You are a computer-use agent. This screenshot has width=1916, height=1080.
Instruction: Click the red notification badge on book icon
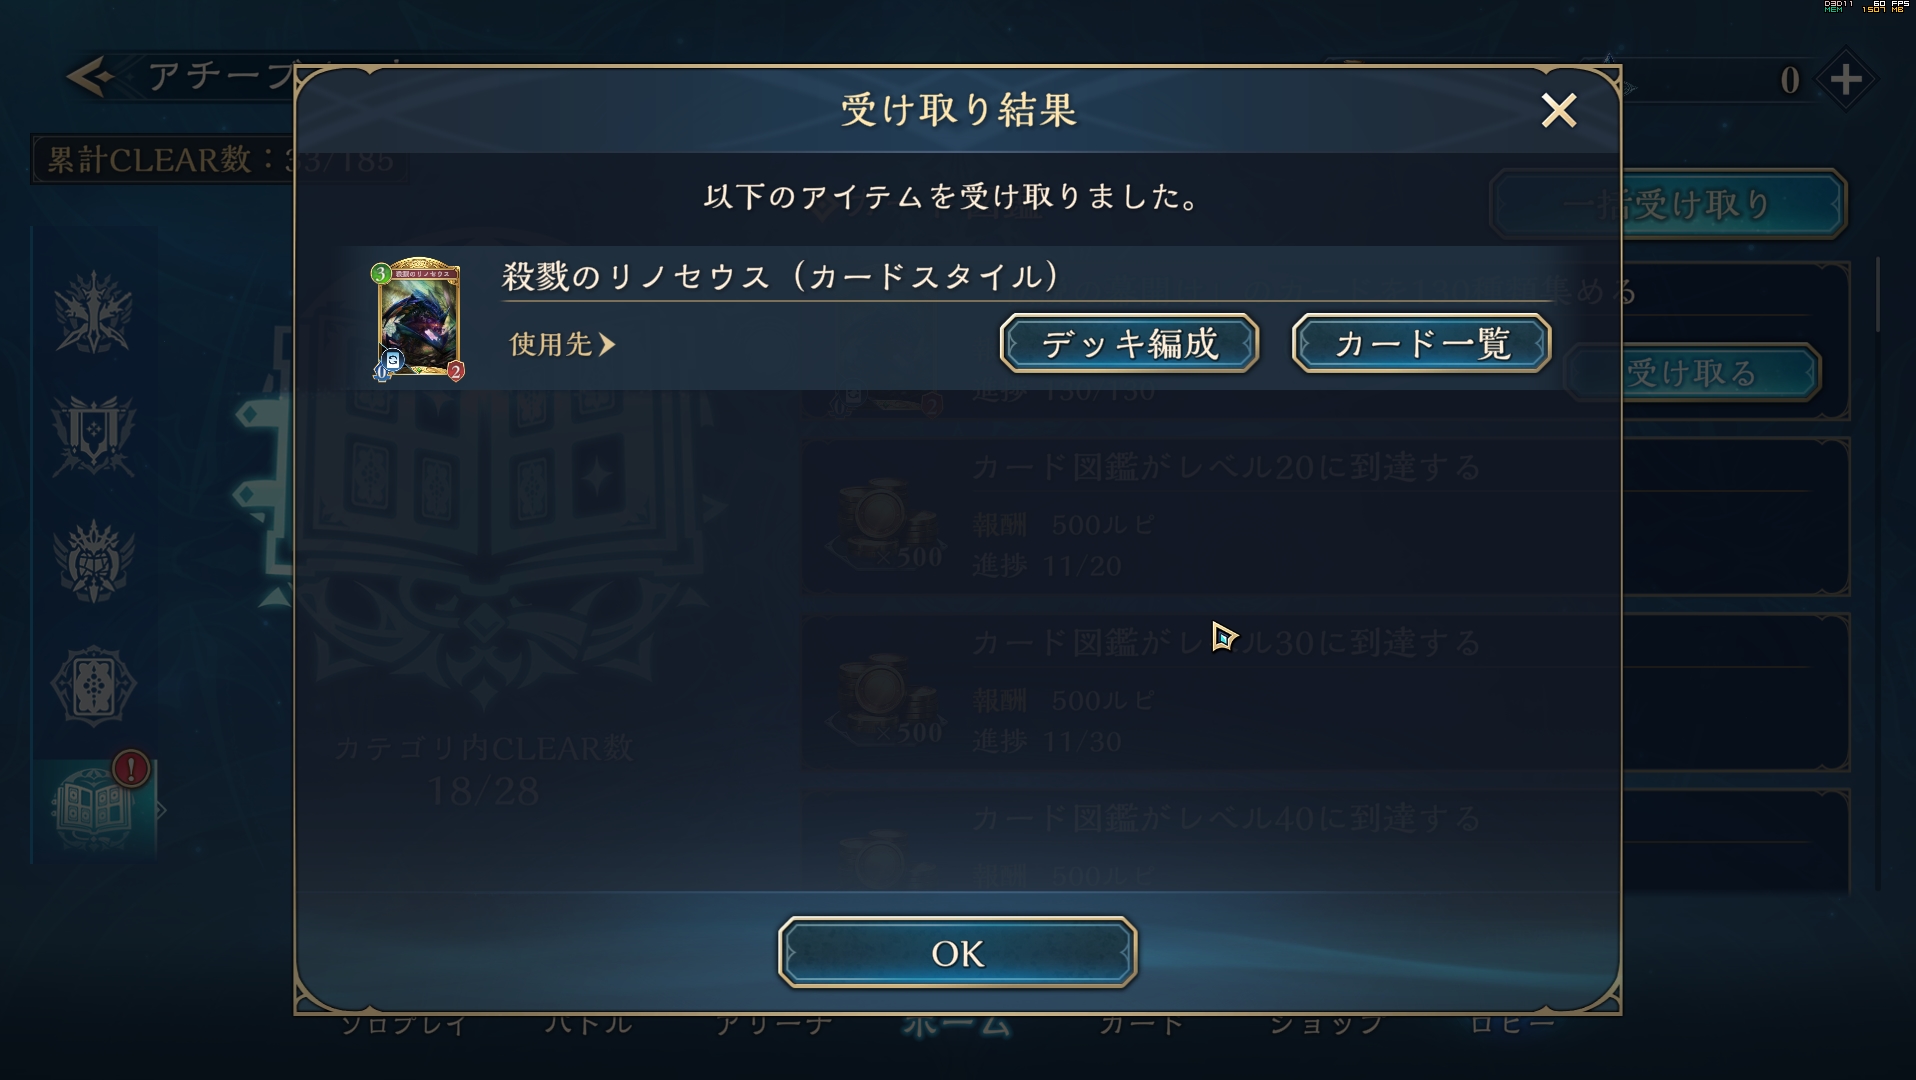tap(131, 768)
